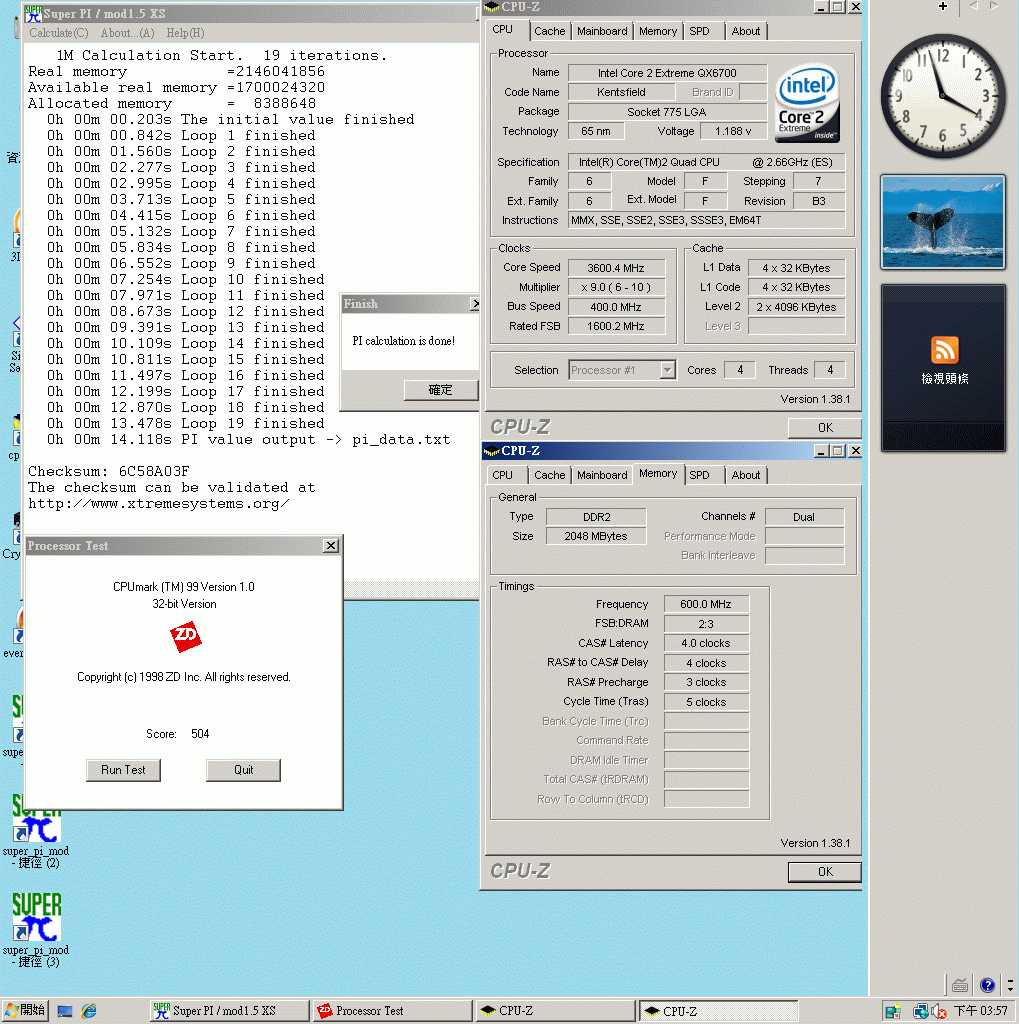Click the analog clock gadget in the sidebar
1019x1024 pixels.
click(x=941, y=95)
